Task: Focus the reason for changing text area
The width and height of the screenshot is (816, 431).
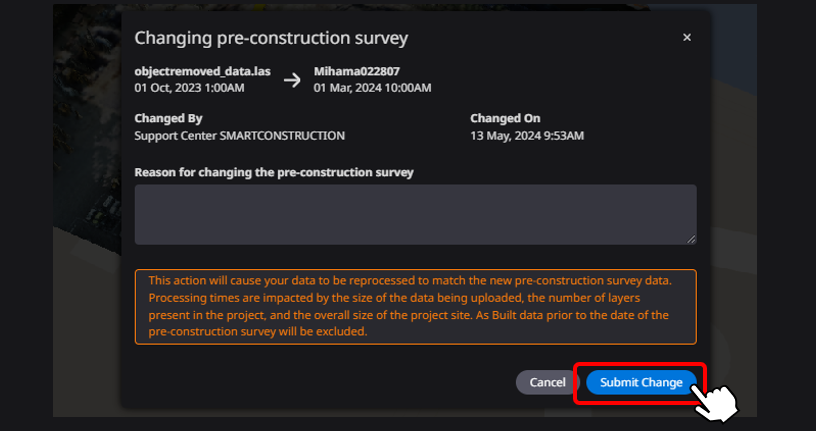Action: point(415,213)
